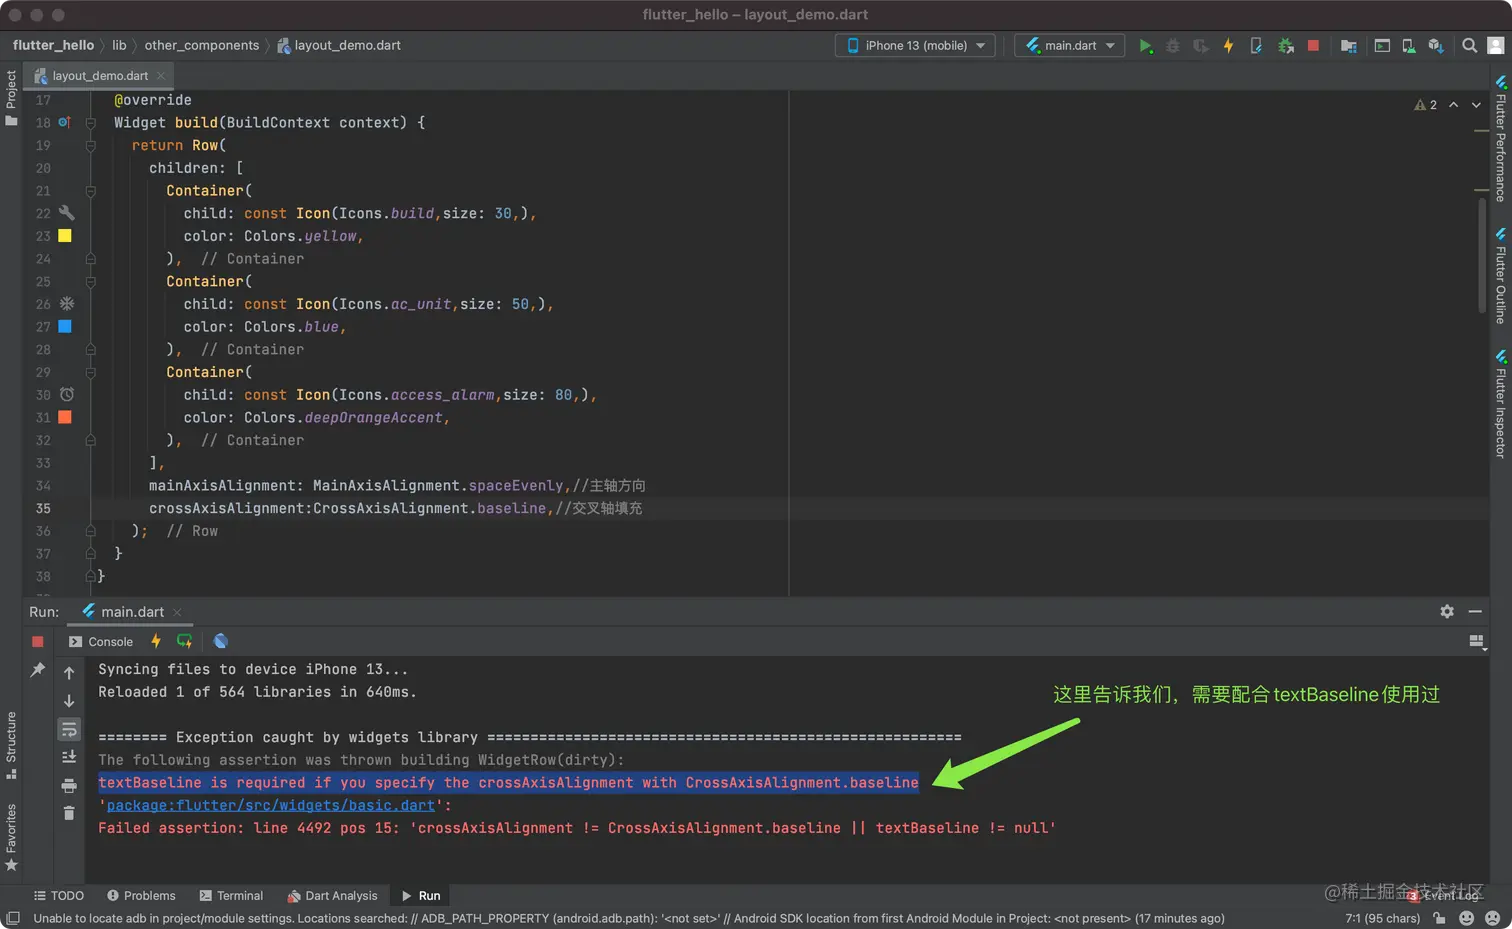Stop process via Run panel red square
Screen dimensions: 1512x929
click(x=37, y=642)
